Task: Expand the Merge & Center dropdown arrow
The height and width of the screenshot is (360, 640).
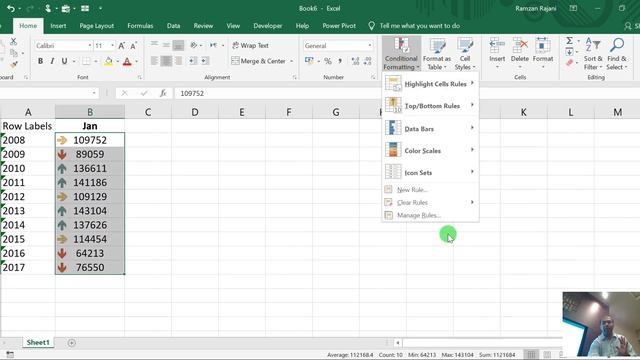Action: point(291,61)
